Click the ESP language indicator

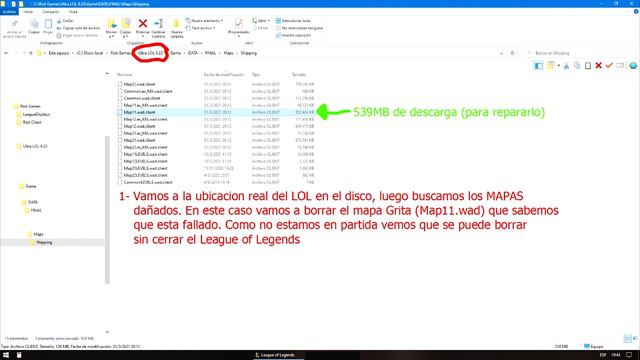pyautogui.click(x=603, y=355)
